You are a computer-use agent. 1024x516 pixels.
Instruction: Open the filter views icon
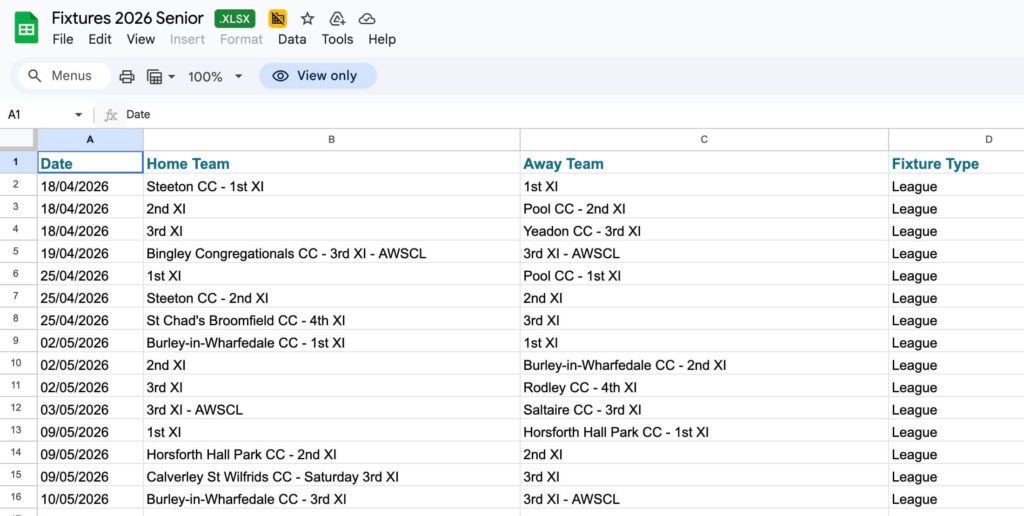(x=155, y=76)
